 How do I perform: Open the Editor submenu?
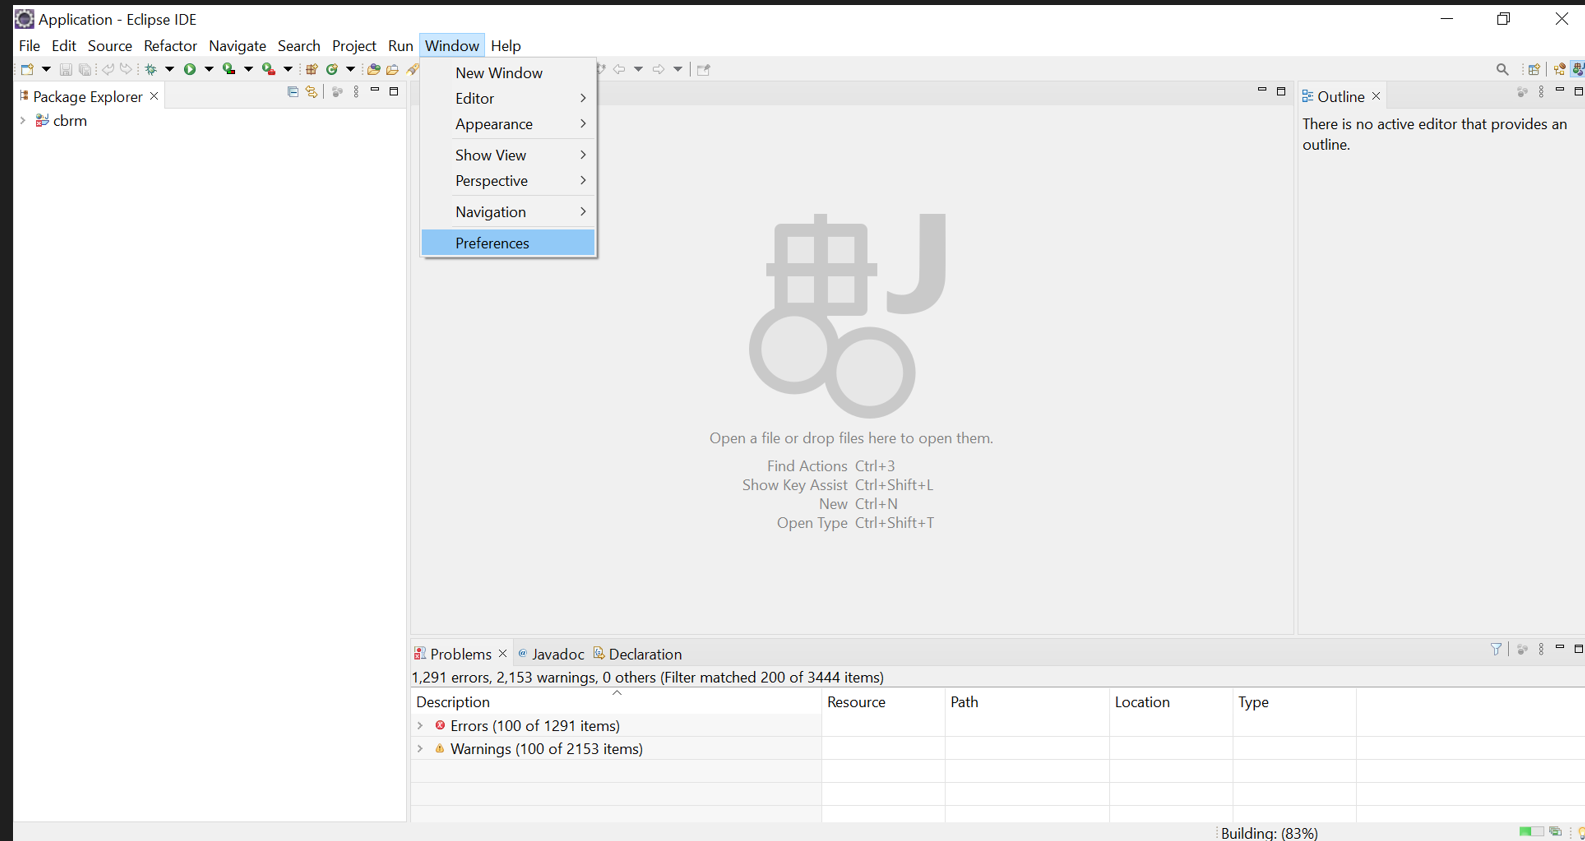pos(508,98)
